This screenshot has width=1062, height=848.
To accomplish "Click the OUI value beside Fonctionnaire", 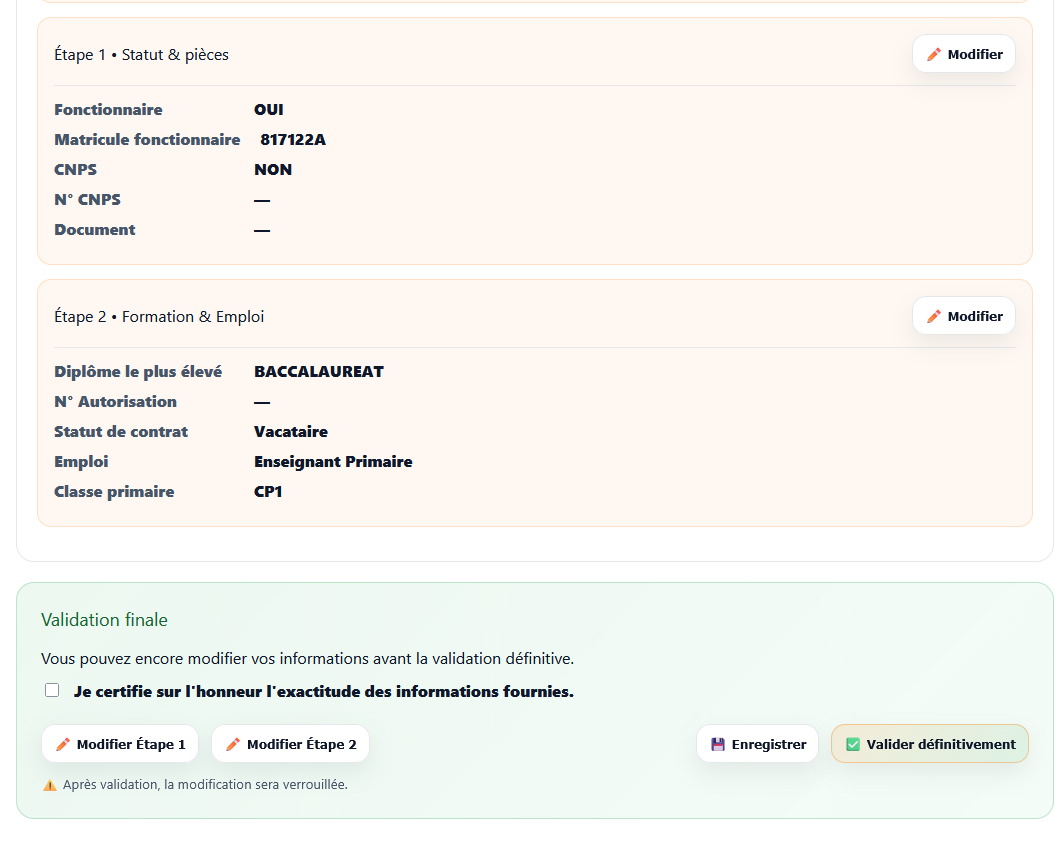I will click(268, 110).
